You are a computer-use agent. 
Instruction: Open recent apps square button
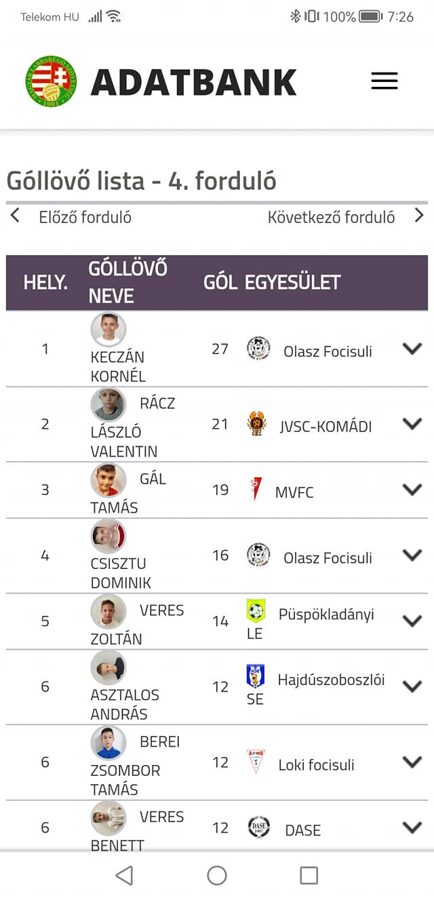point(309,875)
